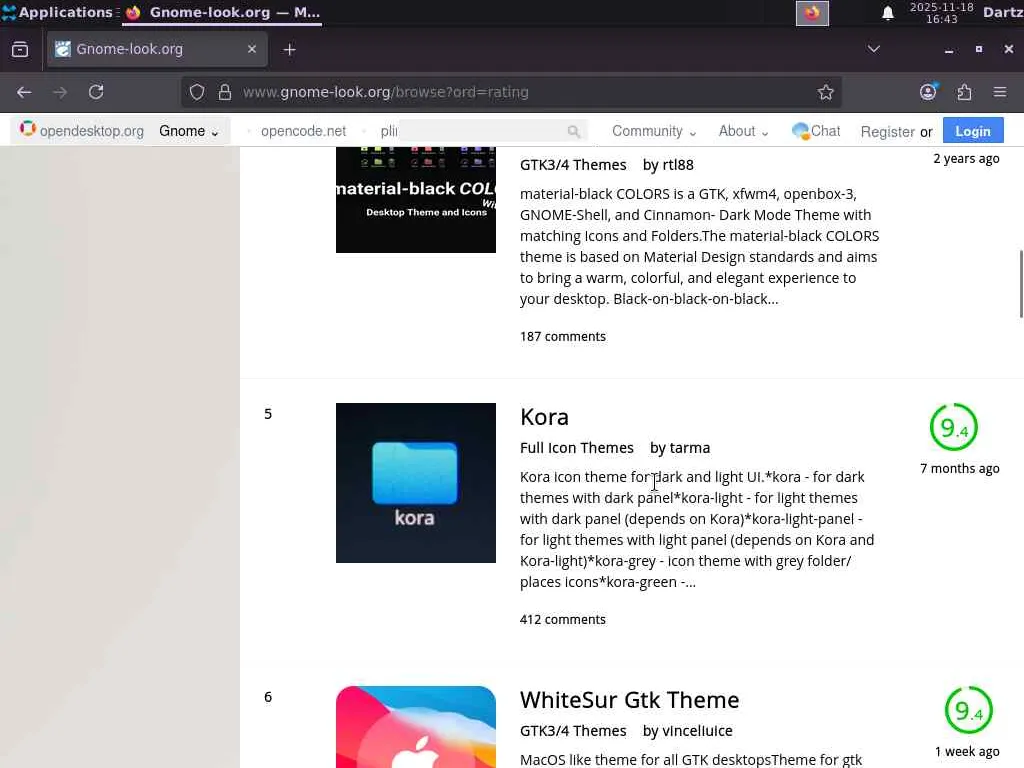This screenshot has height=768, width=1024.
Task: Click the Dartz username in panel
Action: pyautogui.click(x=1002, y=12)
